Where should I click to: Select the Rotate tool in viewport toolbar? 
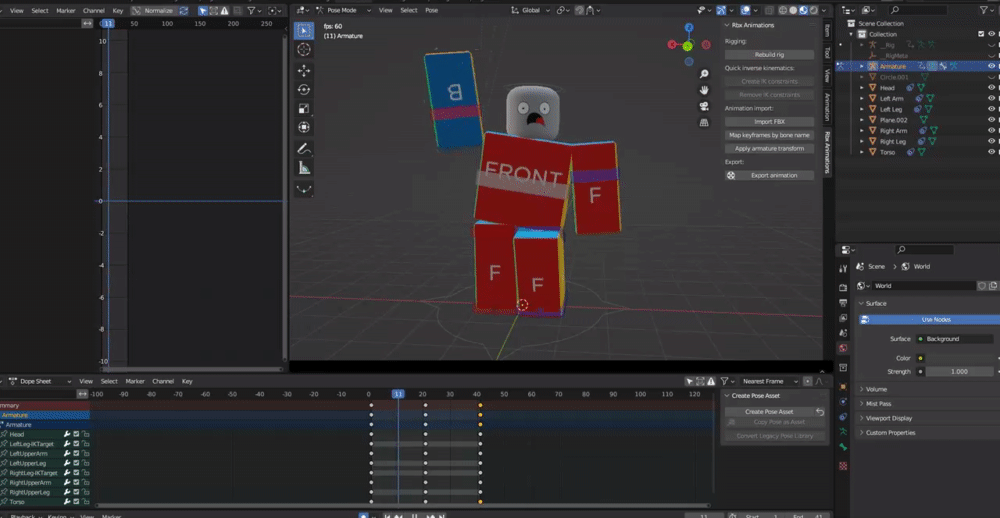coord(304,90)
